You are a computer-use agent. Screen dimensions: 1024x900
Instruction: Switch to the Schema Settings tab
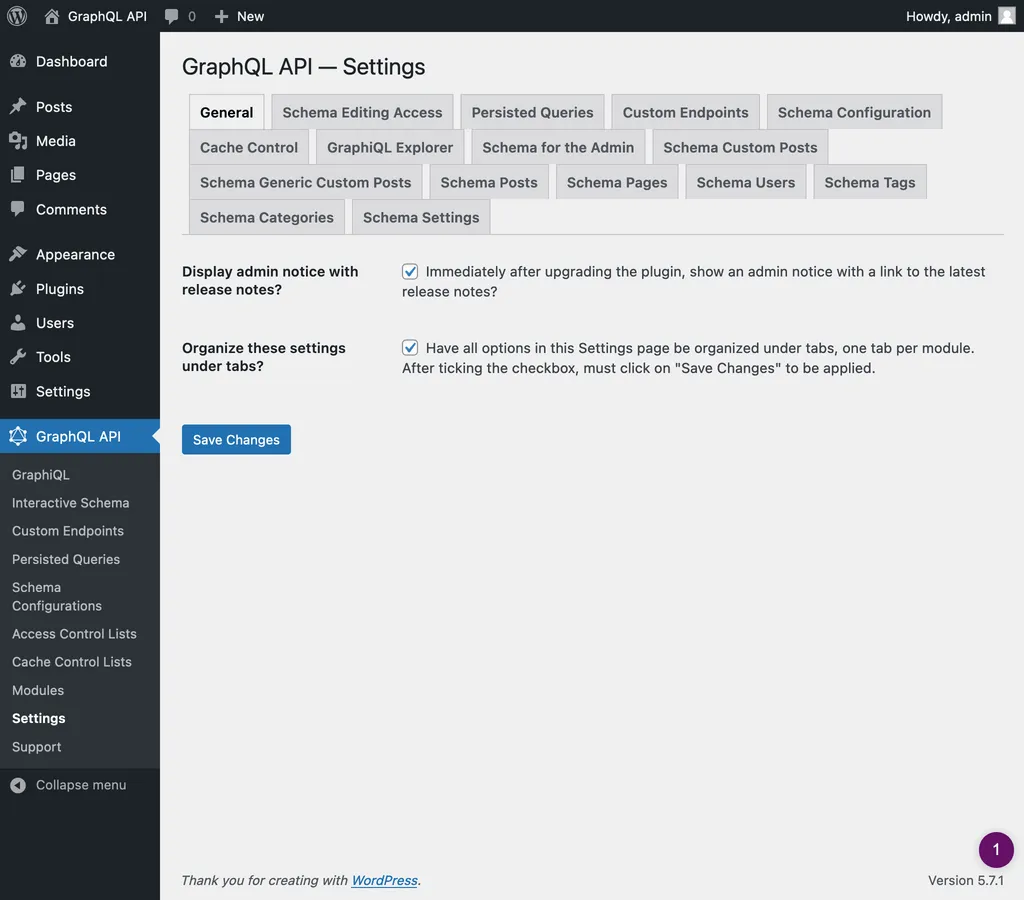pos(421,217)
